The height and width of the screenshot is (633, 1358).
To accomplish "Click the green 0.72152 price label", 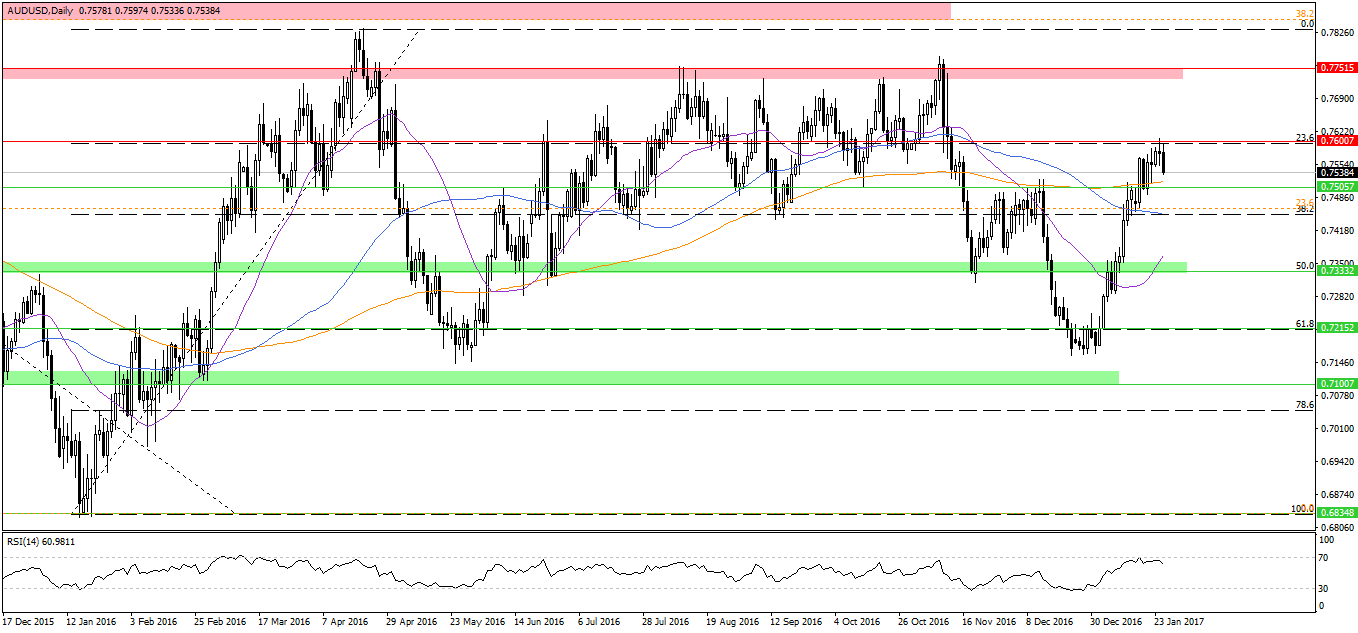I will click(1337, 328).
